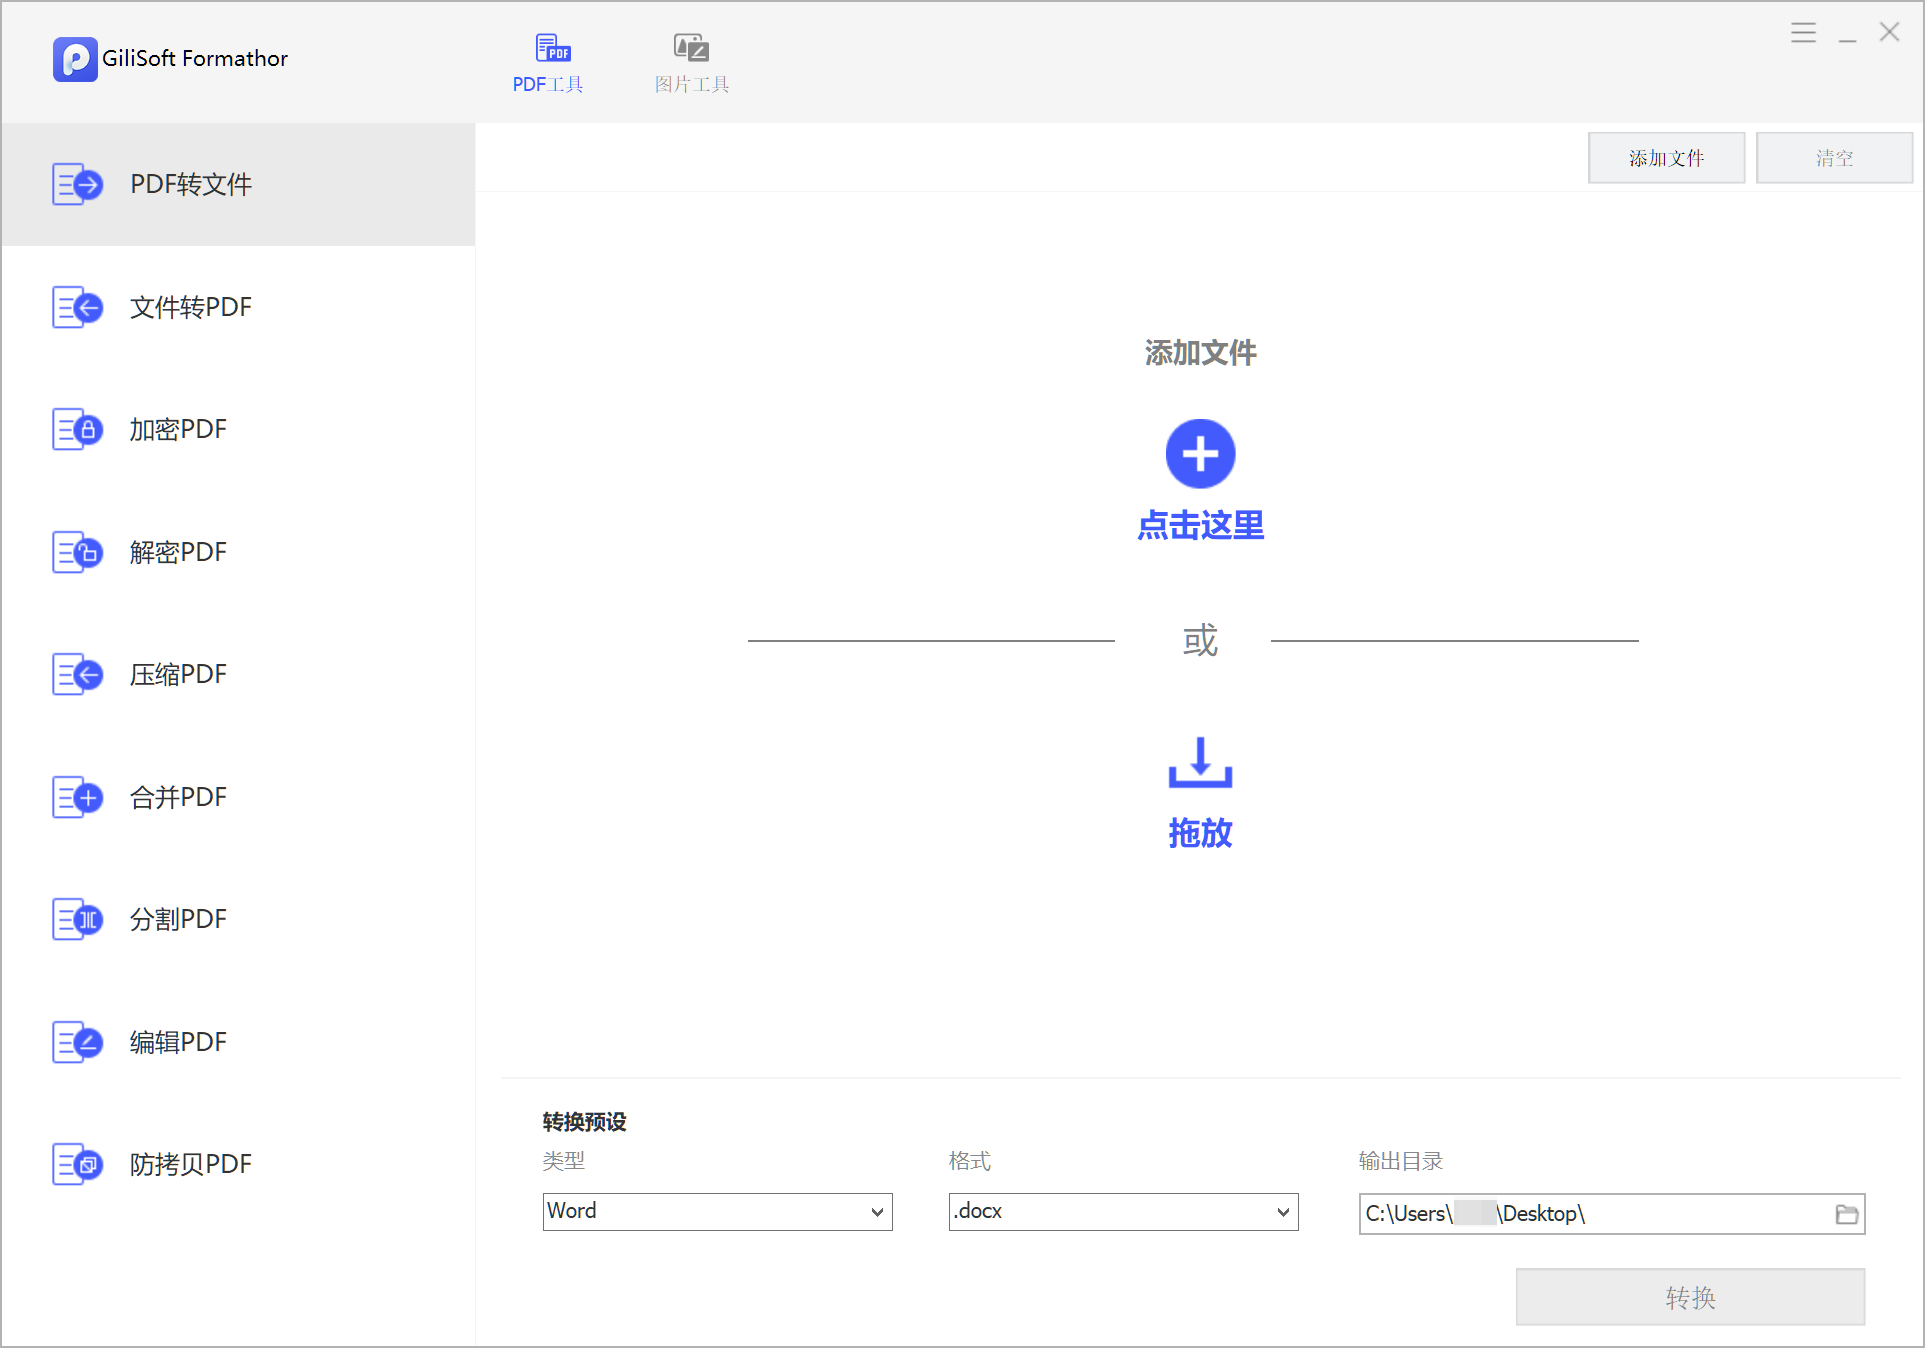
Task: Select 编辑PDF label in sidebar
Action: point(178,1042)
